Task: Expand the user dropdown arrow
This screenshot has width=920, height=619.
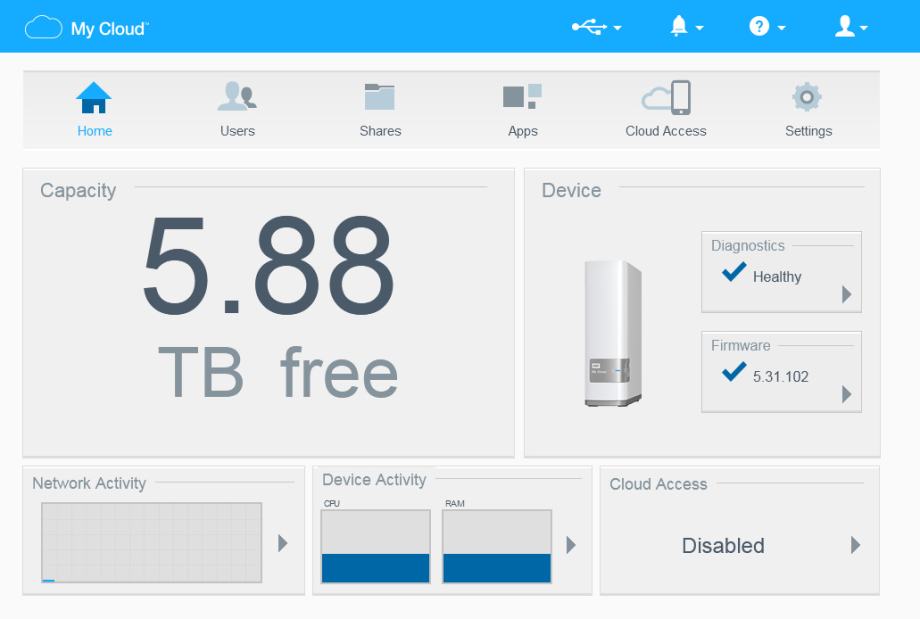Action: coord(863,28)
